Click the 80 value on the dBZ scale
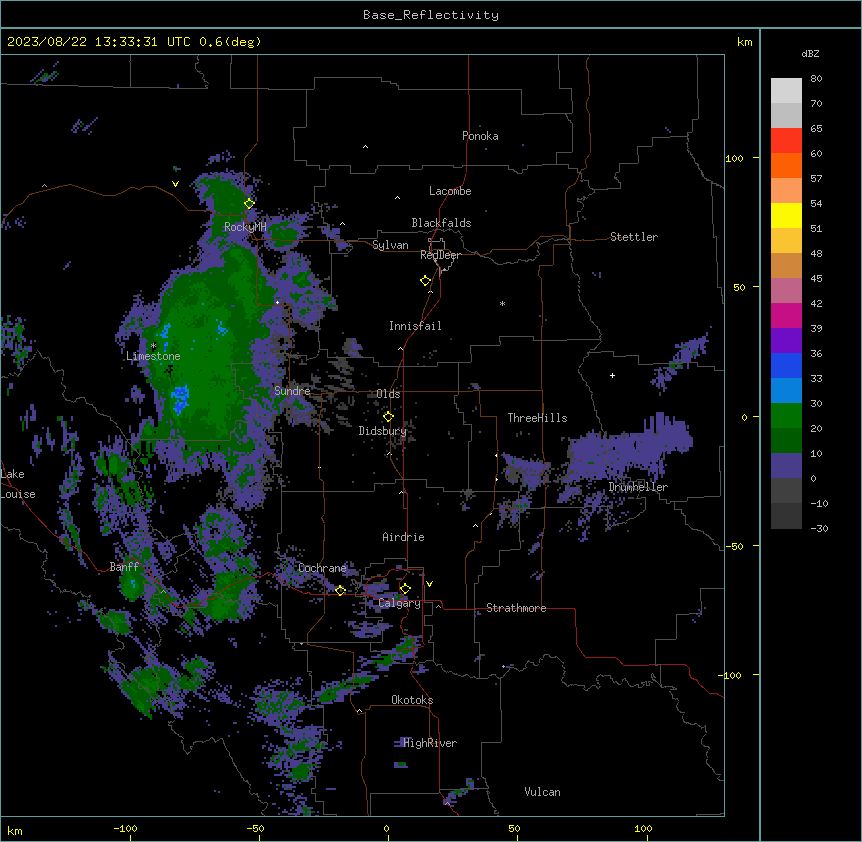The width and height of the screenshot is (862, 842). click(x=816, y=79)
